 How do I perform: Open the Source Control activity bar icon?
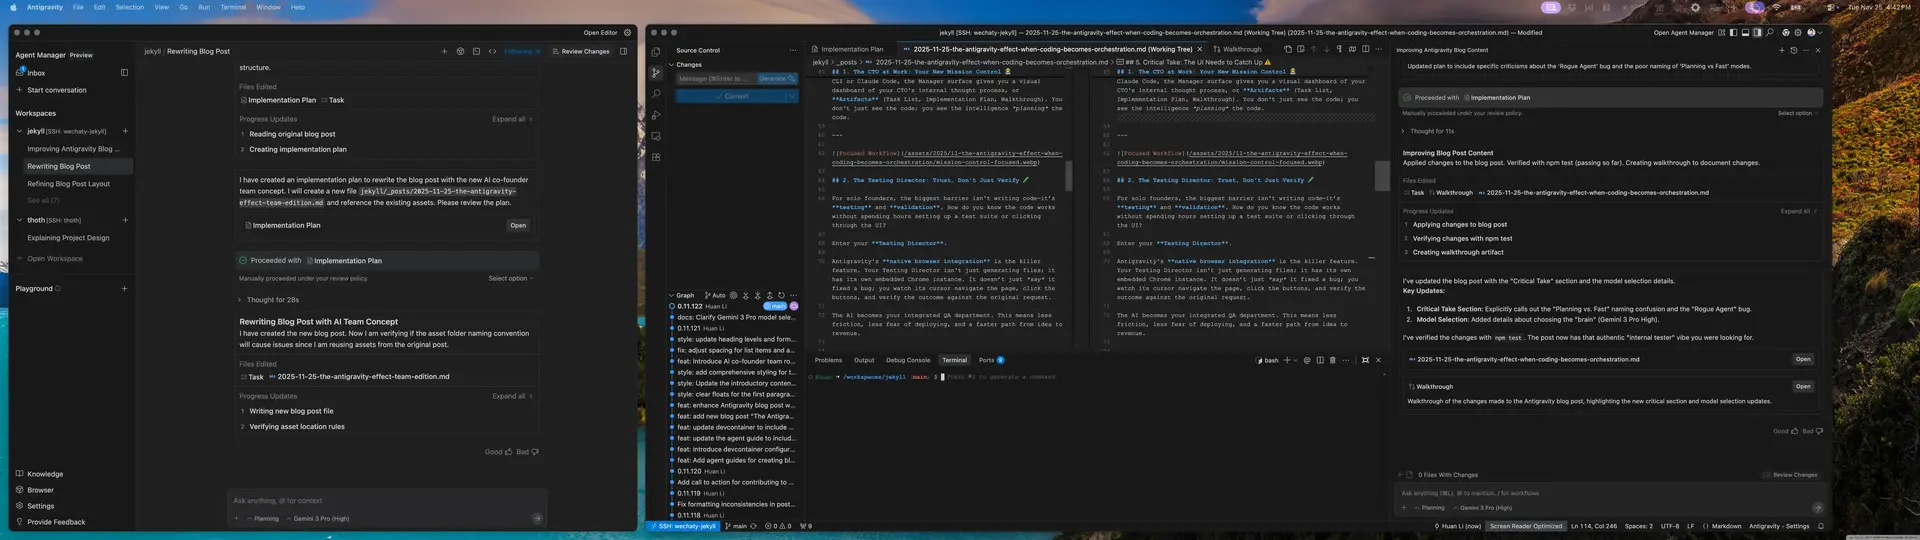click(x=656, y=73)
